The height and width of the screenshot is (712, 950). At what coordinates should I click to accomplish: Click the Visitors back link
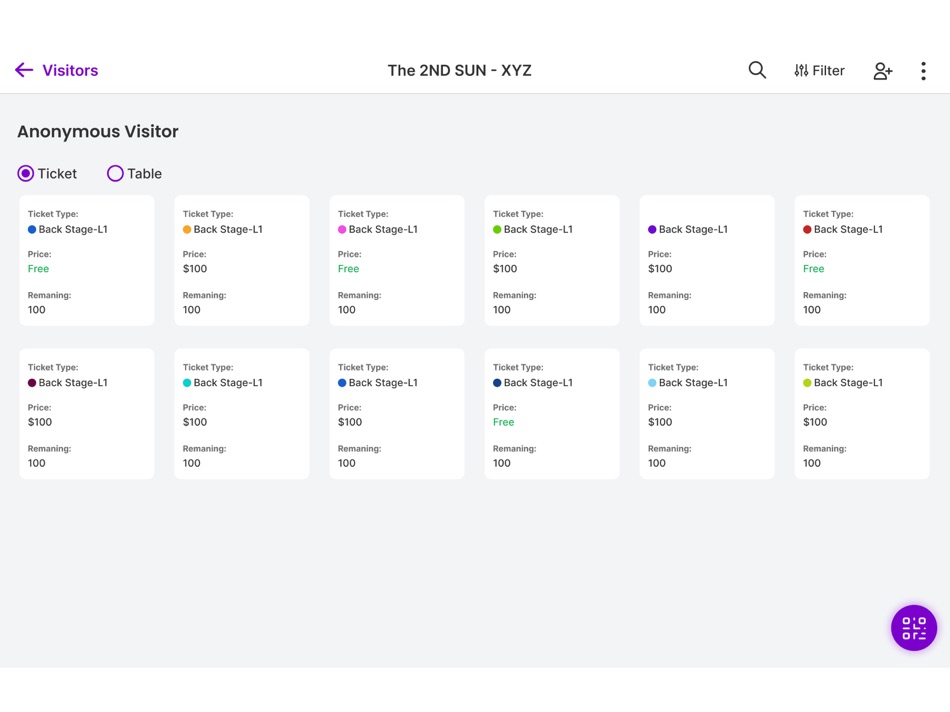point(70,70)
